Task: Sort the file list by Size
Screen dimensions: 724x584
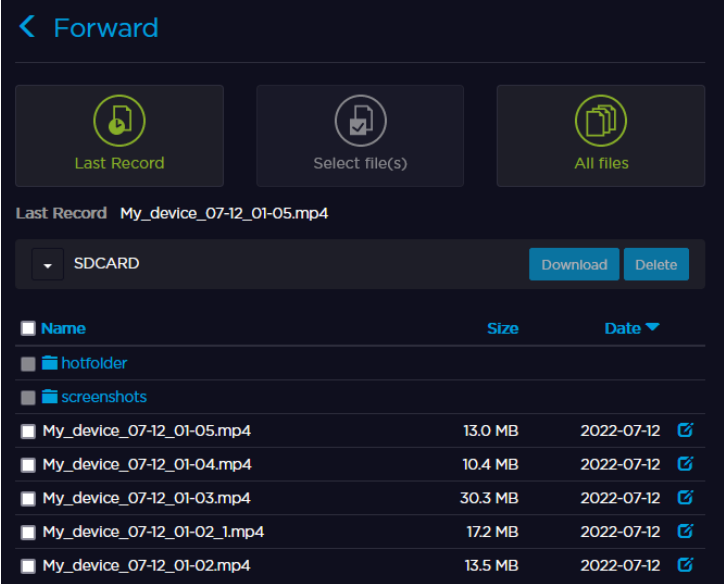Action: 502,328
